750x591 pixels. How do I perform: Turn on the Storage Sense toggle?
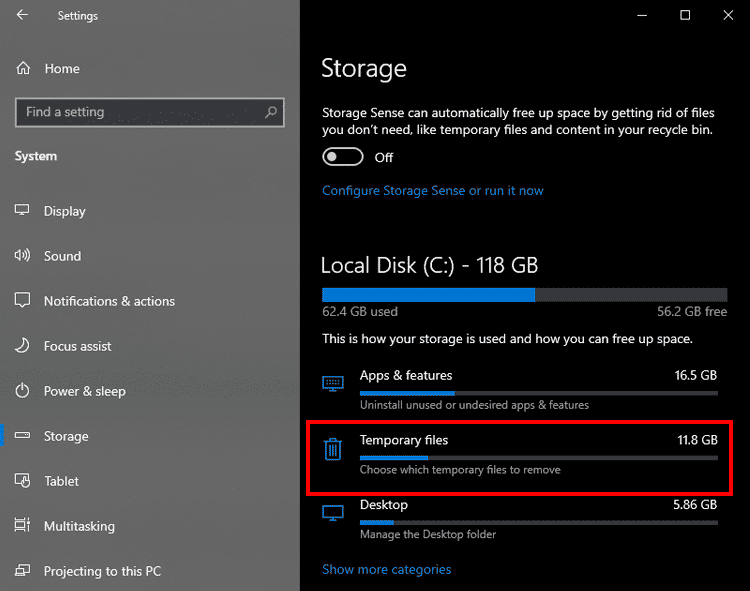click(x=342, y=157)
